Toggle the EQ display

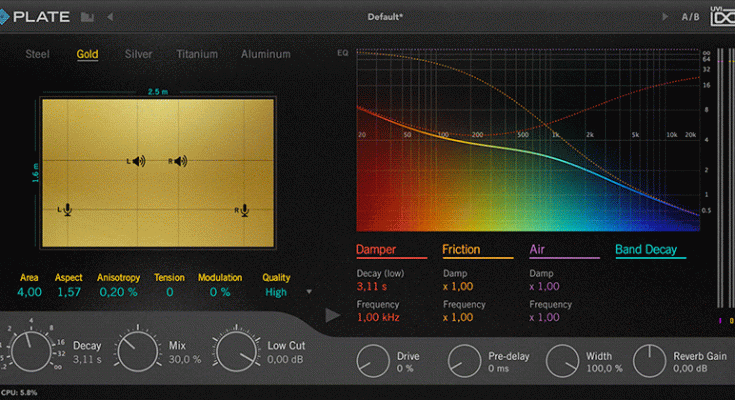pos(343,52)
